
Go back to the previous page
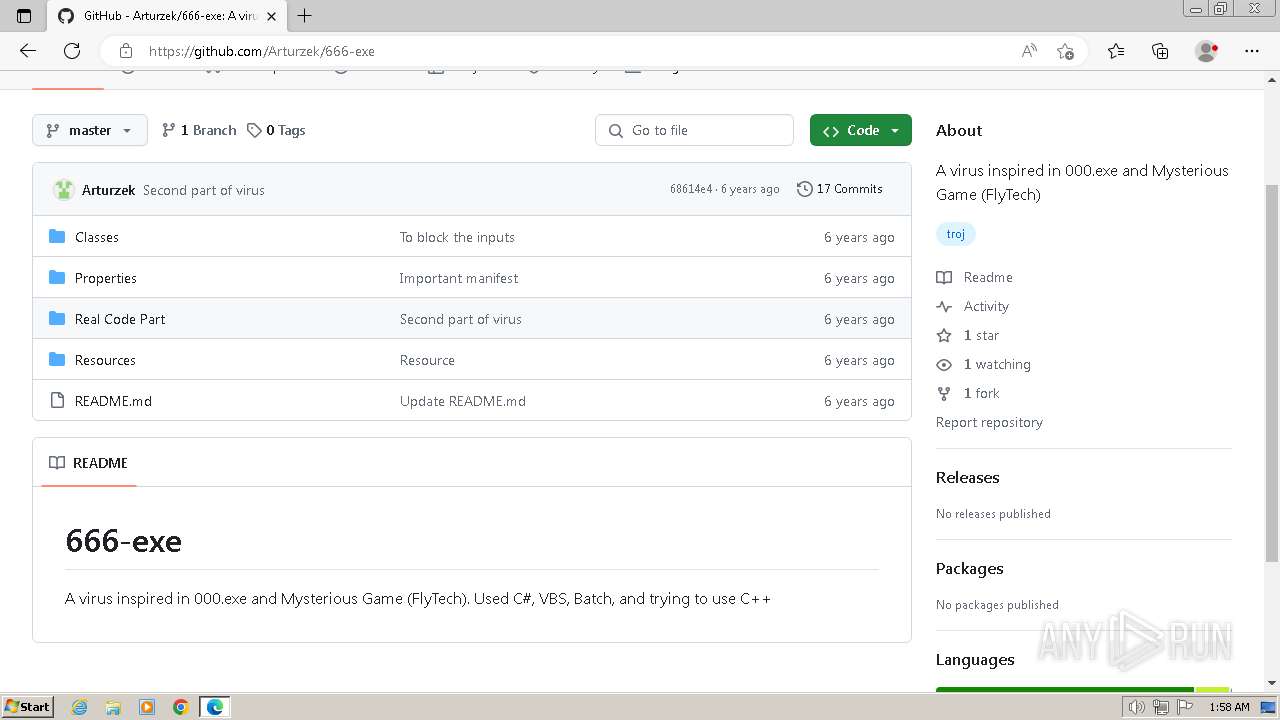pyautogui.click(x=28, y=51)
